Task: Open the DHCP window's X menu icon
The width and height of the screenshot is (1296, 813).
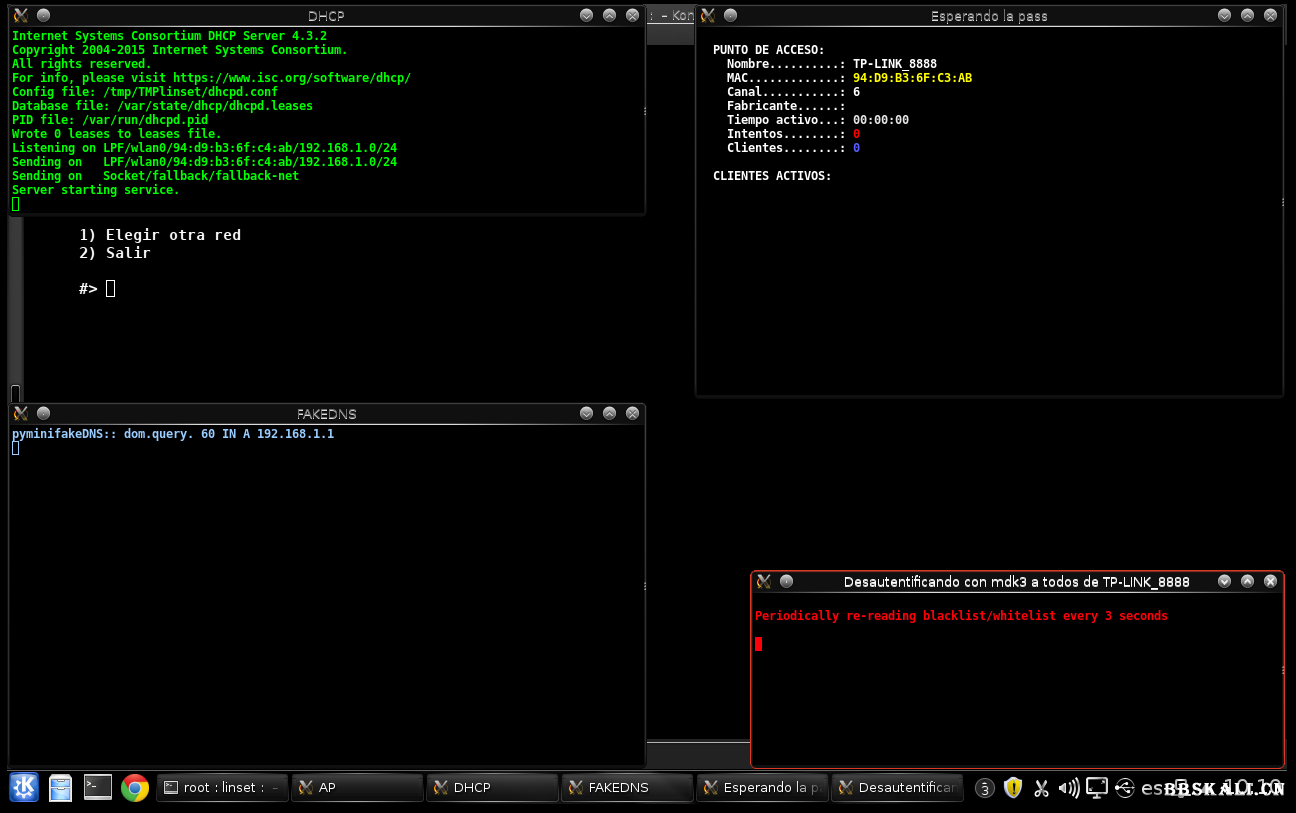Action: [x=20, y=15]
